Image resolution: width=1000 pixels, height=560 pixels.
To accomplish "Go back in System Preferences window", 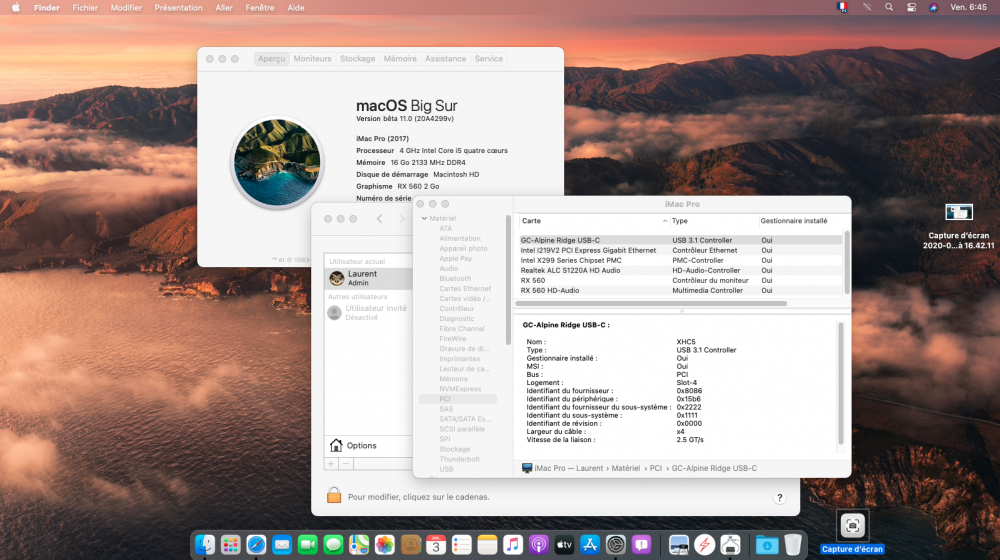I will [379, 219].
